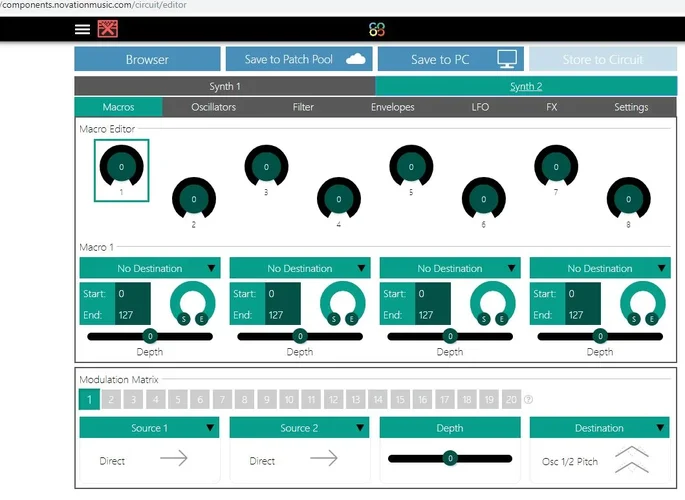Click the Save to PC button
Viewport: 685px width, 500px height.
[450, 59]
